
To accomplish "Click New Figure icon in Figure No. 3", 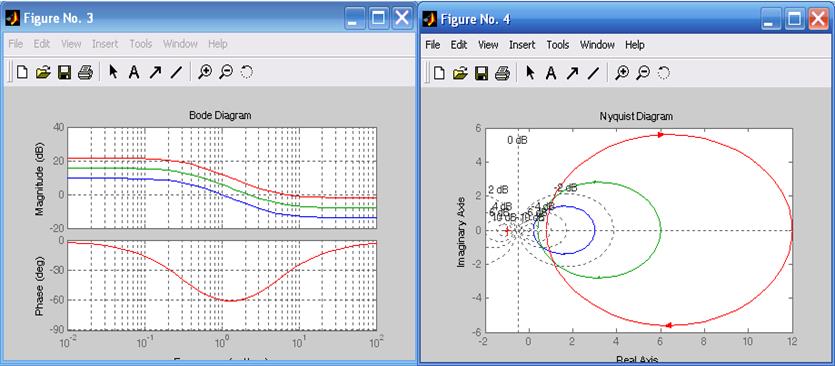I will coord(22,72).
